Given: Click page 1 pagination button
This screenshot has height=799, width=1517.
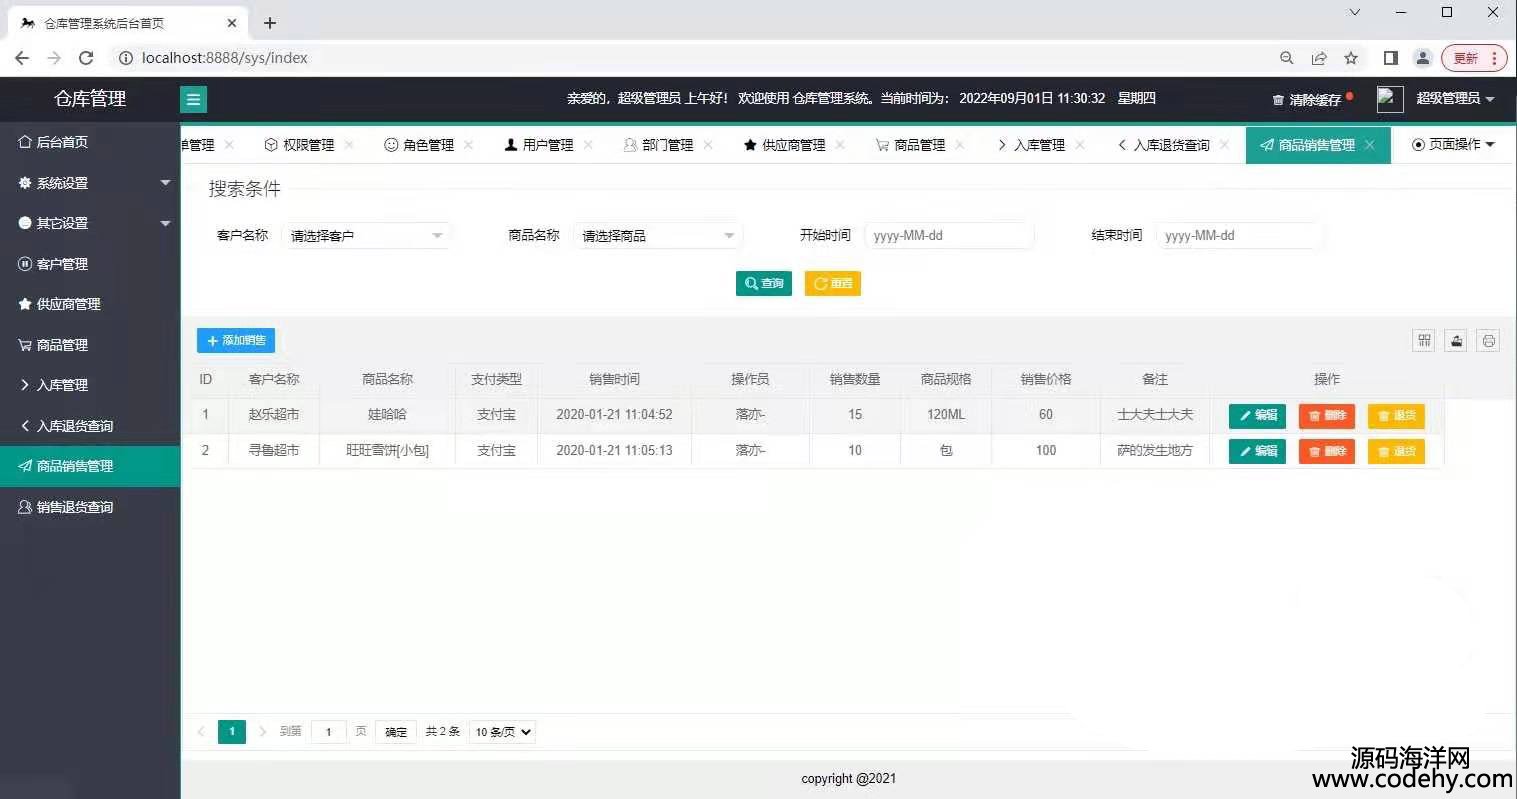Looking at the screenshot, I should click(x=232, y=732).
